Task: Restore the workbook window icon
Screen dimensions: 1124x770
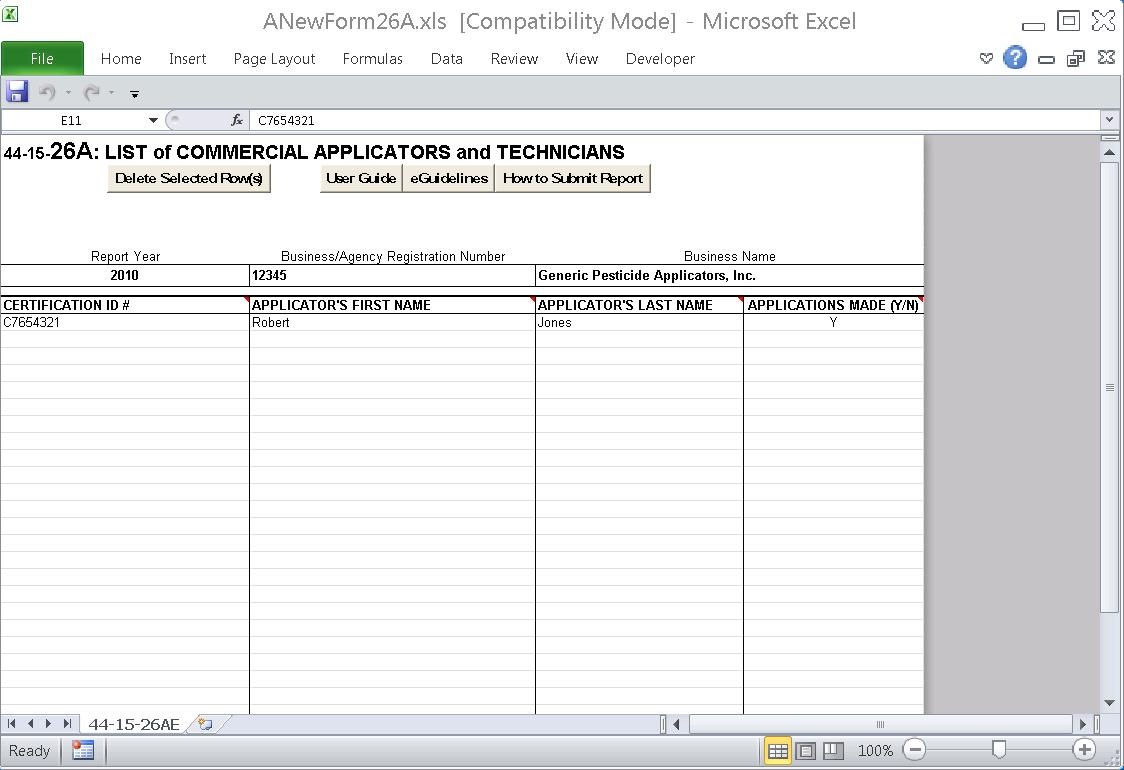Action: pyautogui.click(x=1075, y=59)
